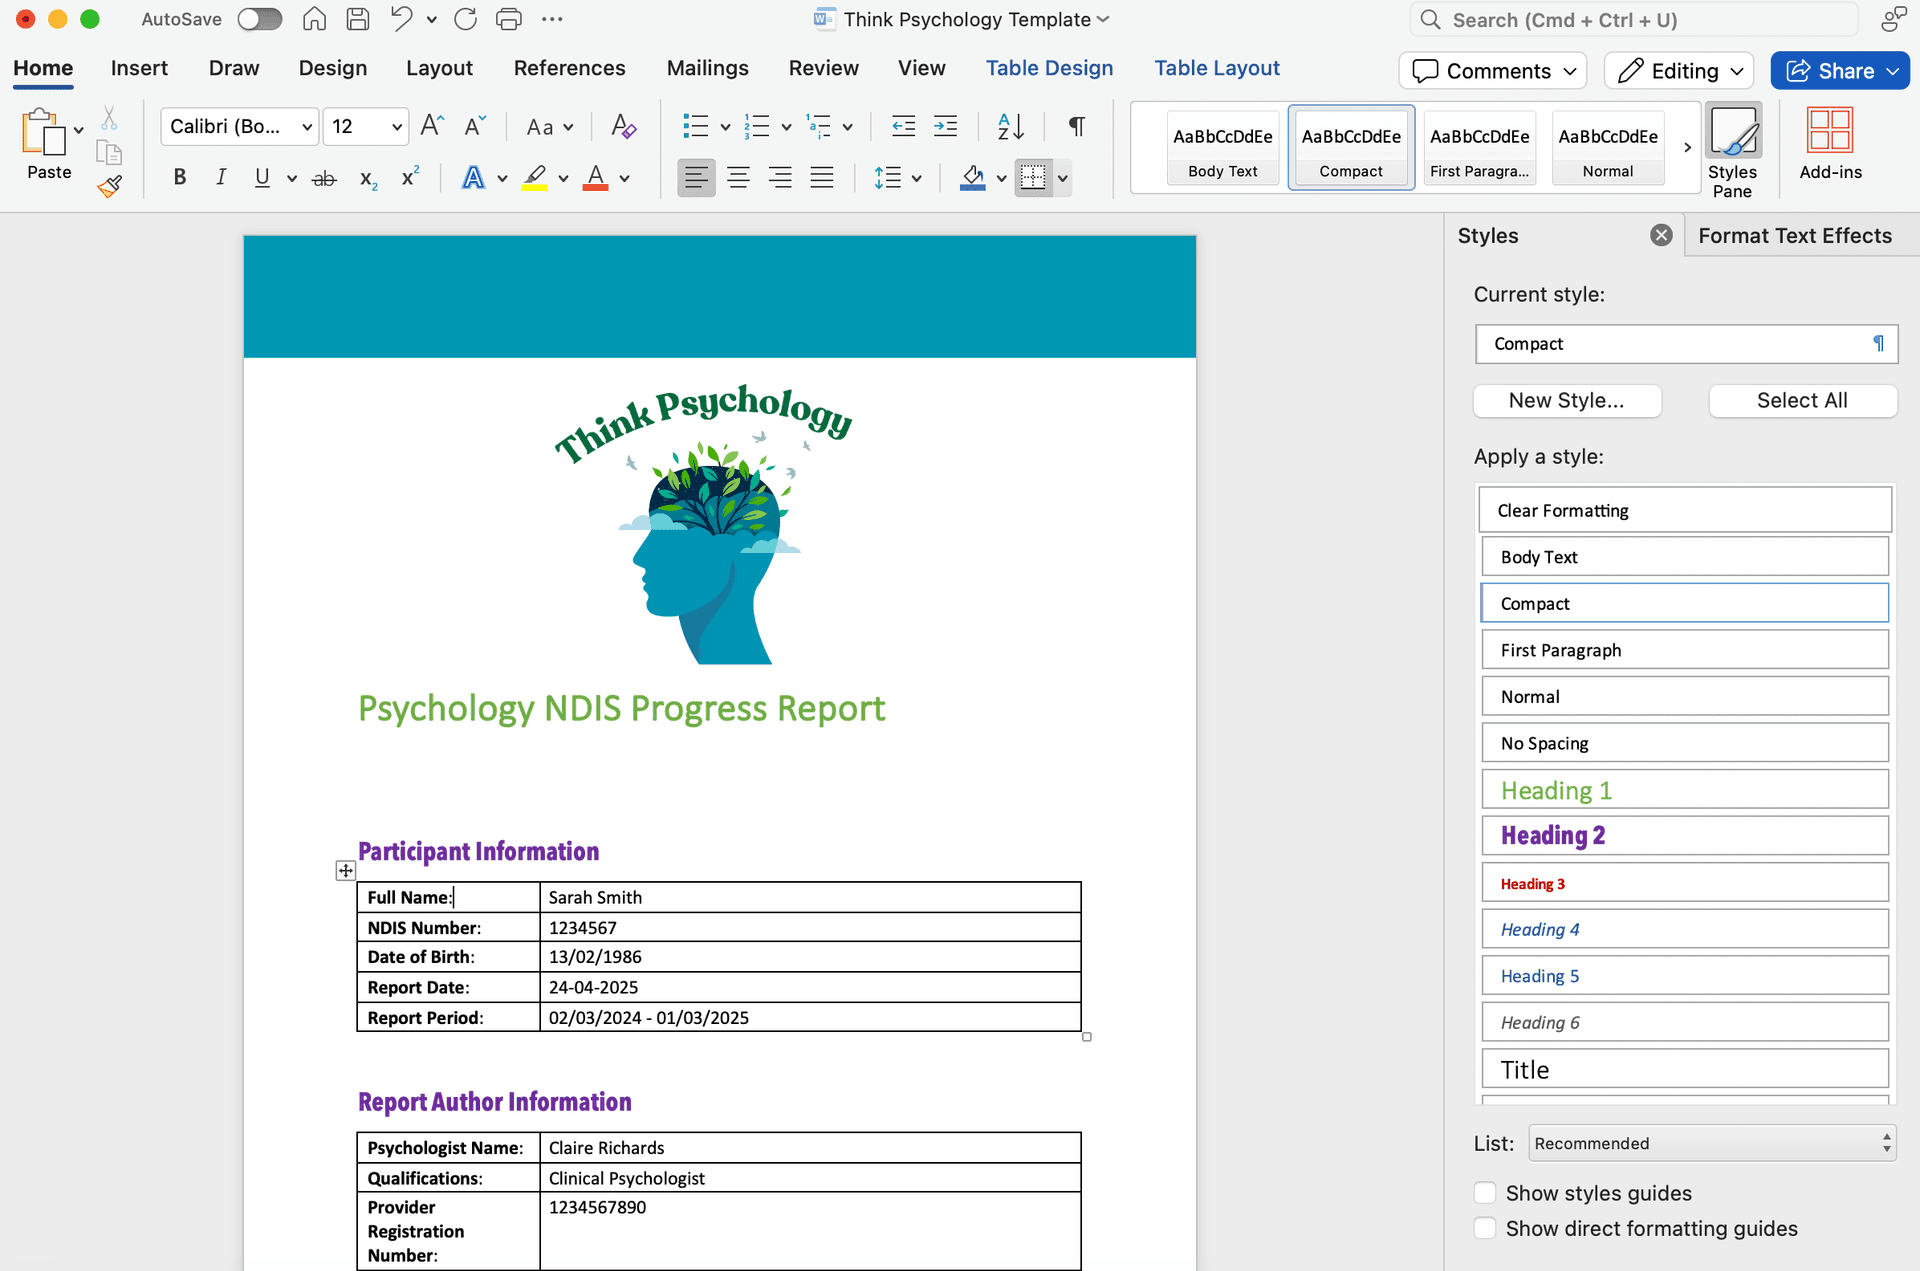Open the References tab
Viewport: 1920px width, 1271px height.
570,68
